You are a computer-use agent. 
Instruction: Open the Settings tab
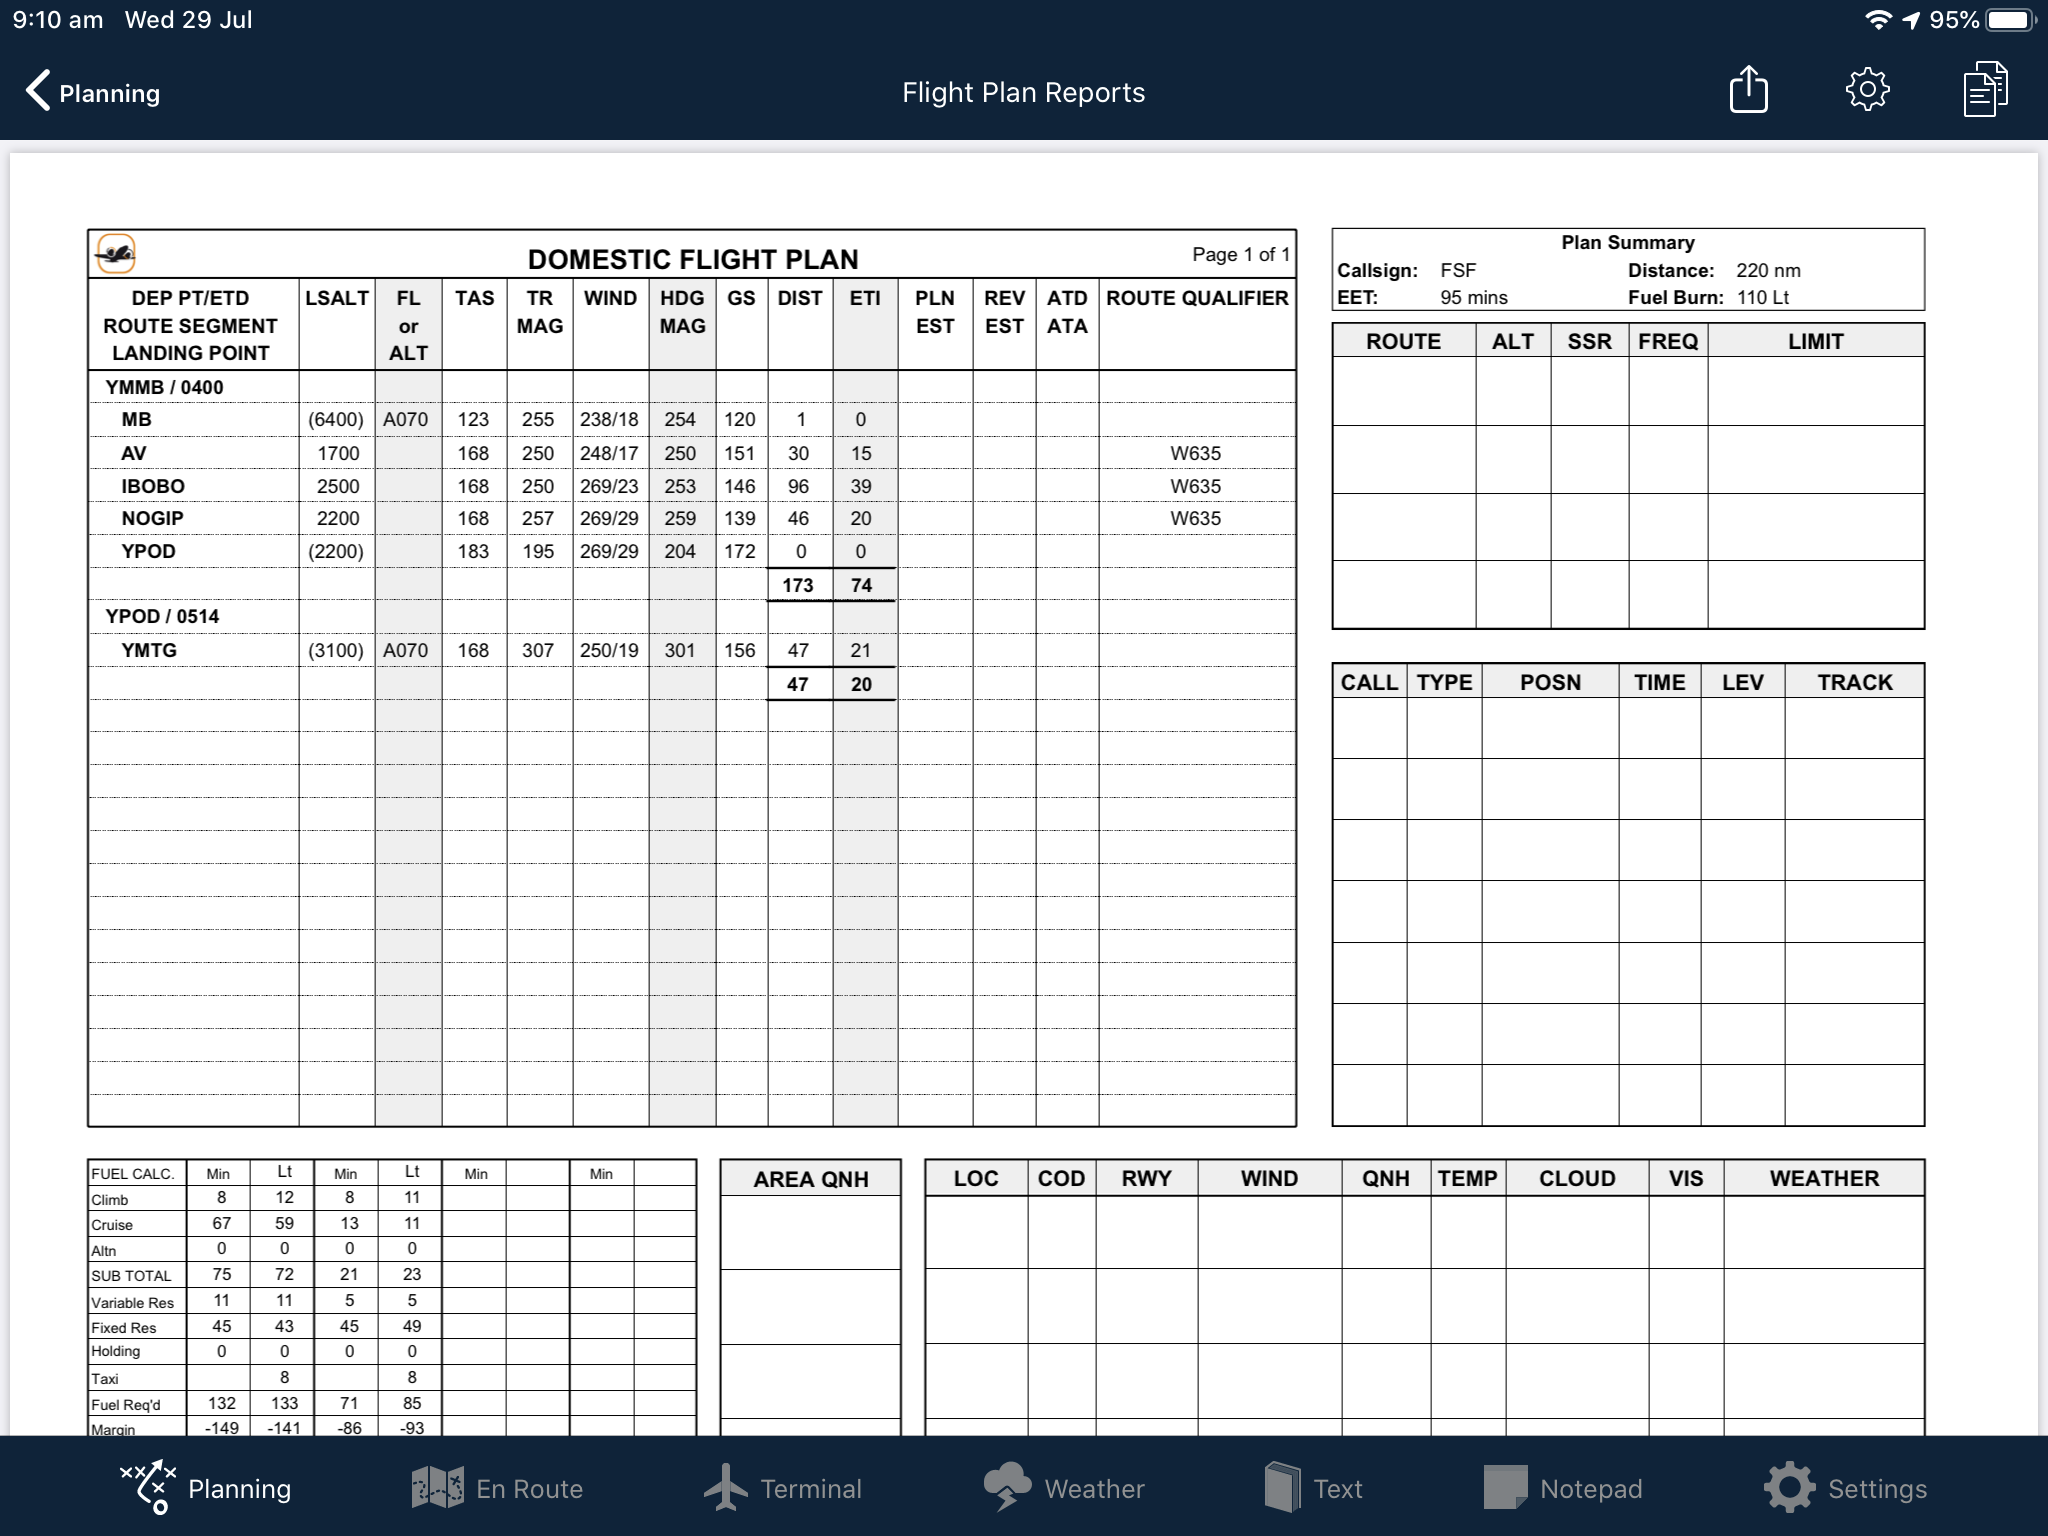click(1845, 1488)
